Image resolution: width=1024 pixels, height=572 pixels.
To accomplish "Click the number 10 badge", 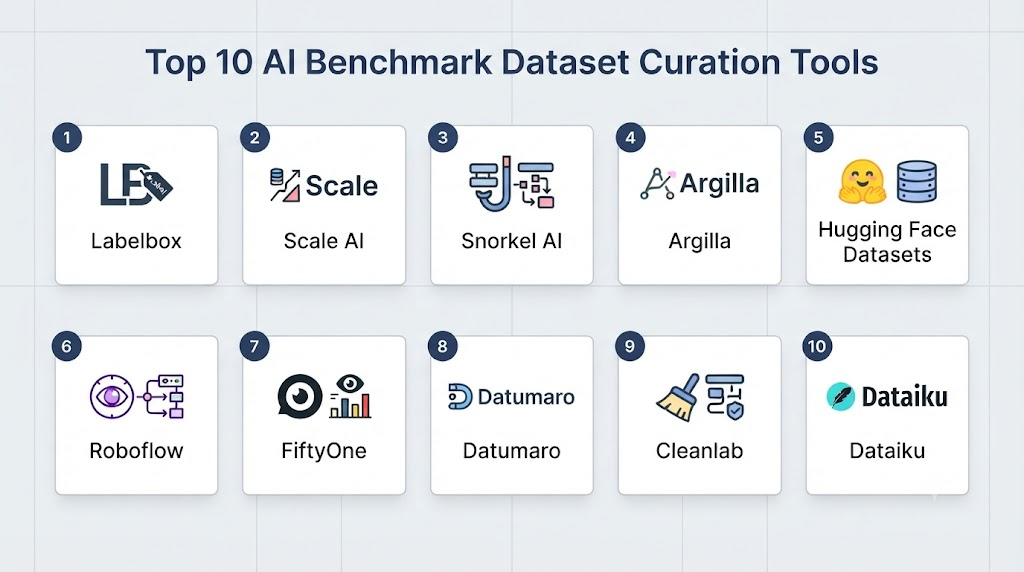I will point(817,346).
